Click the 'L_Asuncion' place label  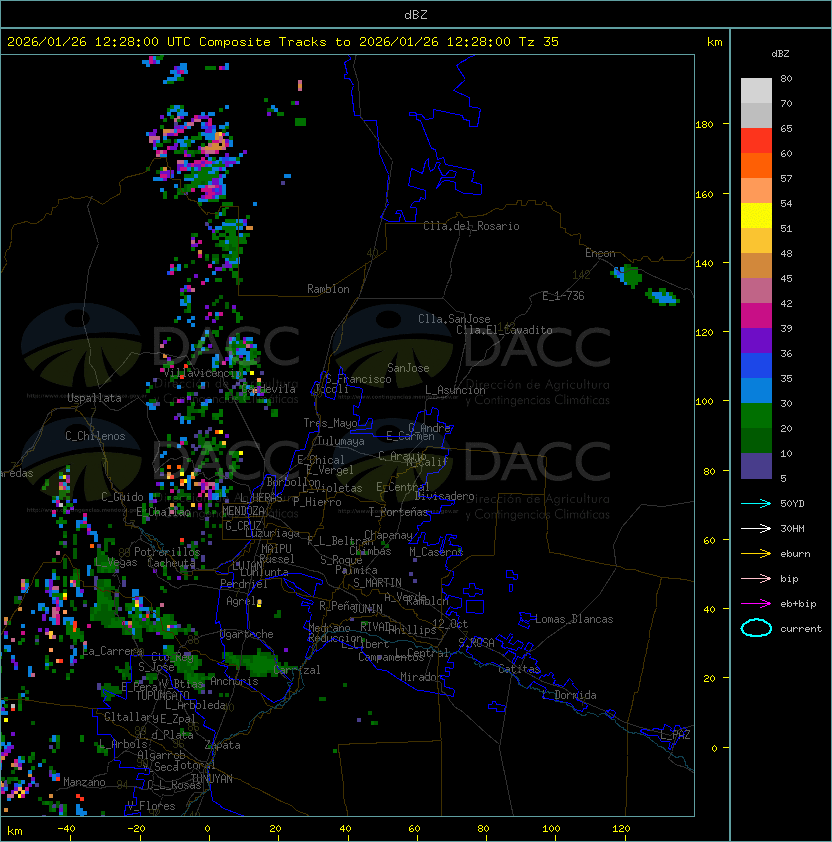(x=455, y=390)
